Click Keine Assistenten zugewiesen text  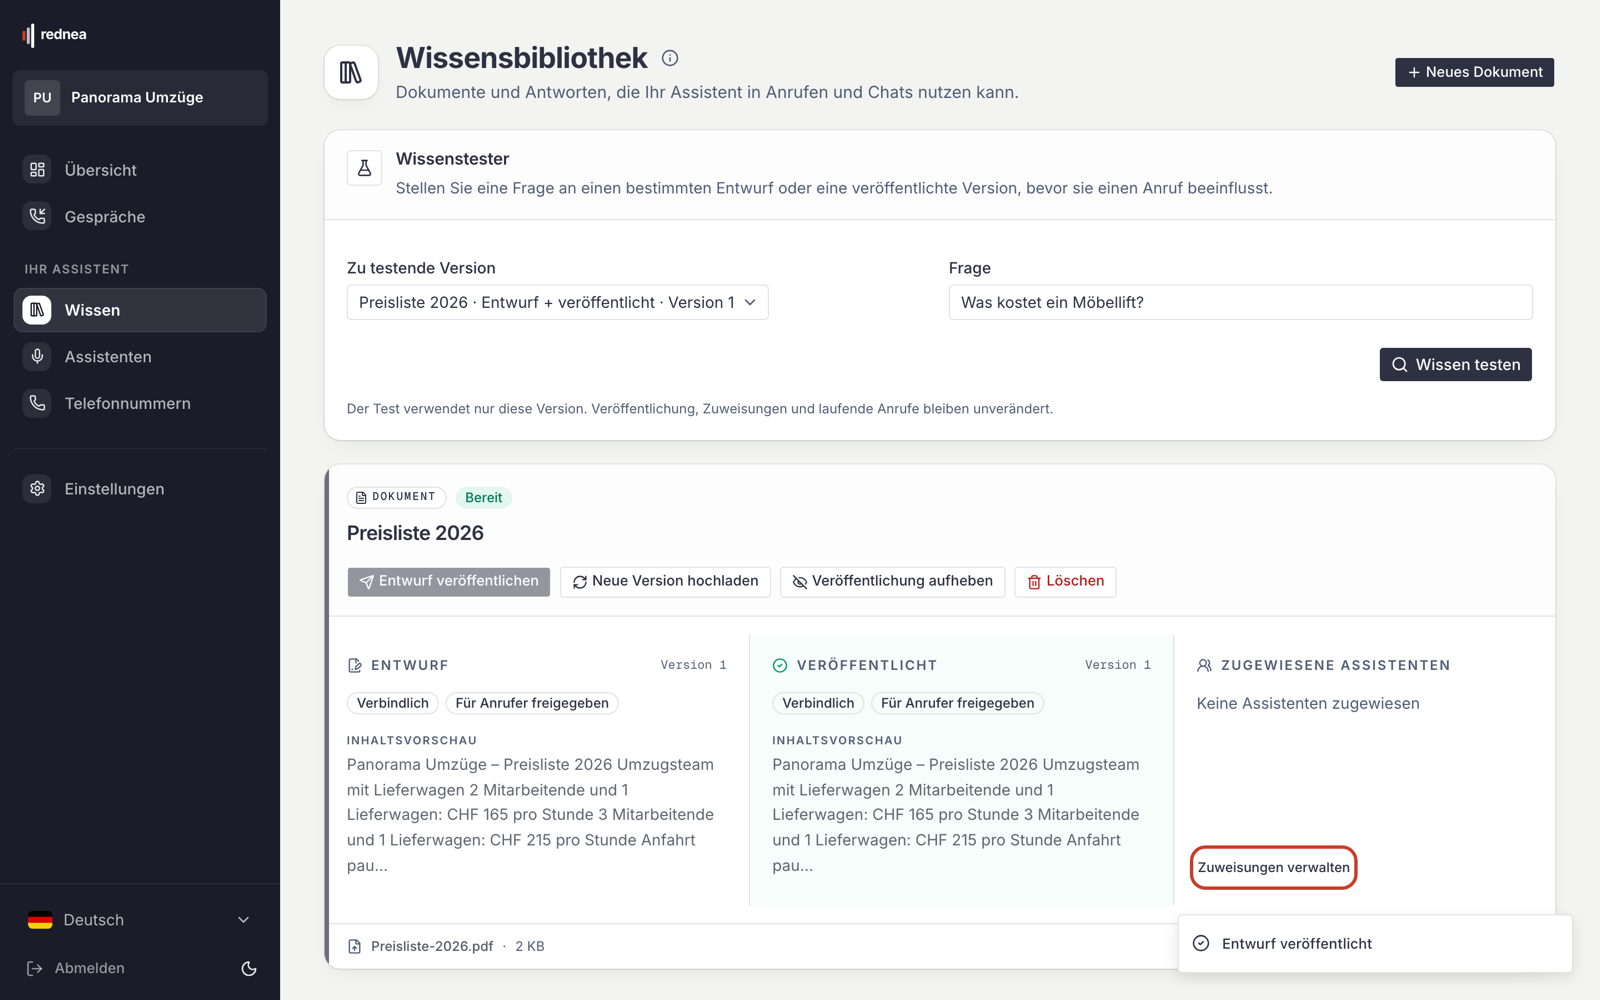[1308, 703]
